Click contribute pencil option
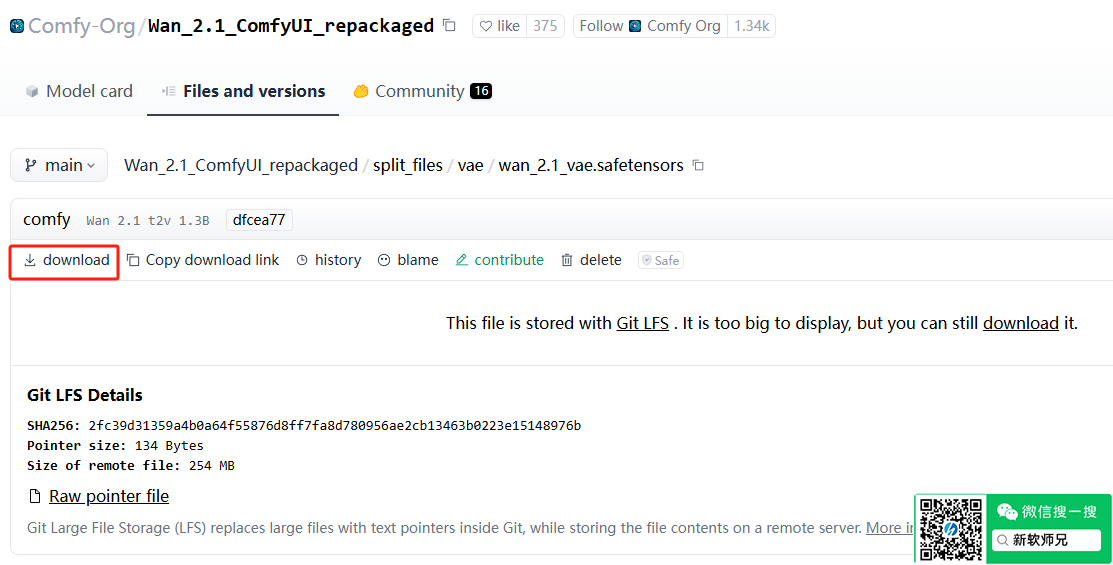Screen dimensions: 1113x565 [499, 260]
